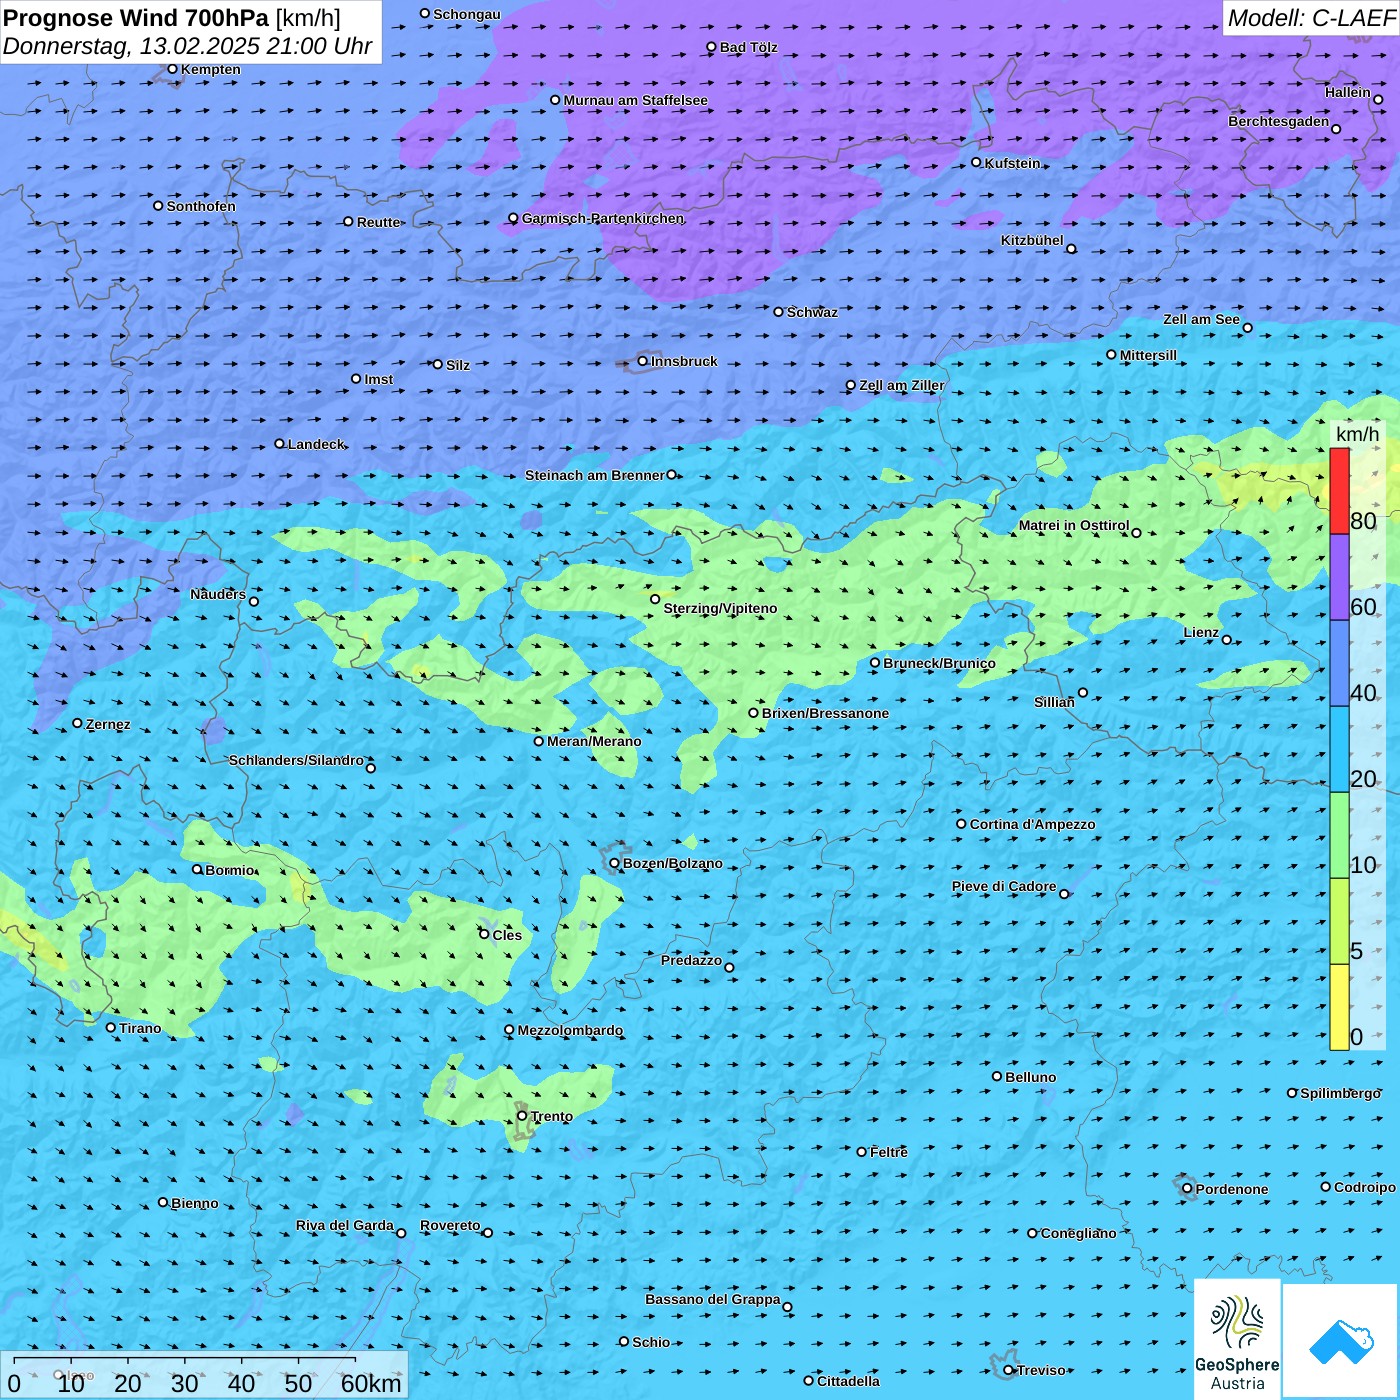Click the Garmisch-Partenkirchen marker dot

(514, 218)
